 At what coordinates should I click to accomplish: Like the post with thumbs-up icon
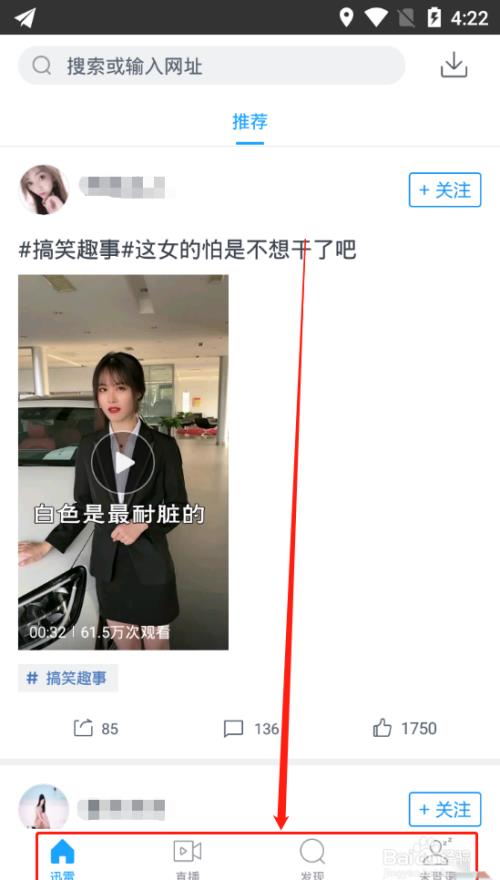(x=383, y=728)
